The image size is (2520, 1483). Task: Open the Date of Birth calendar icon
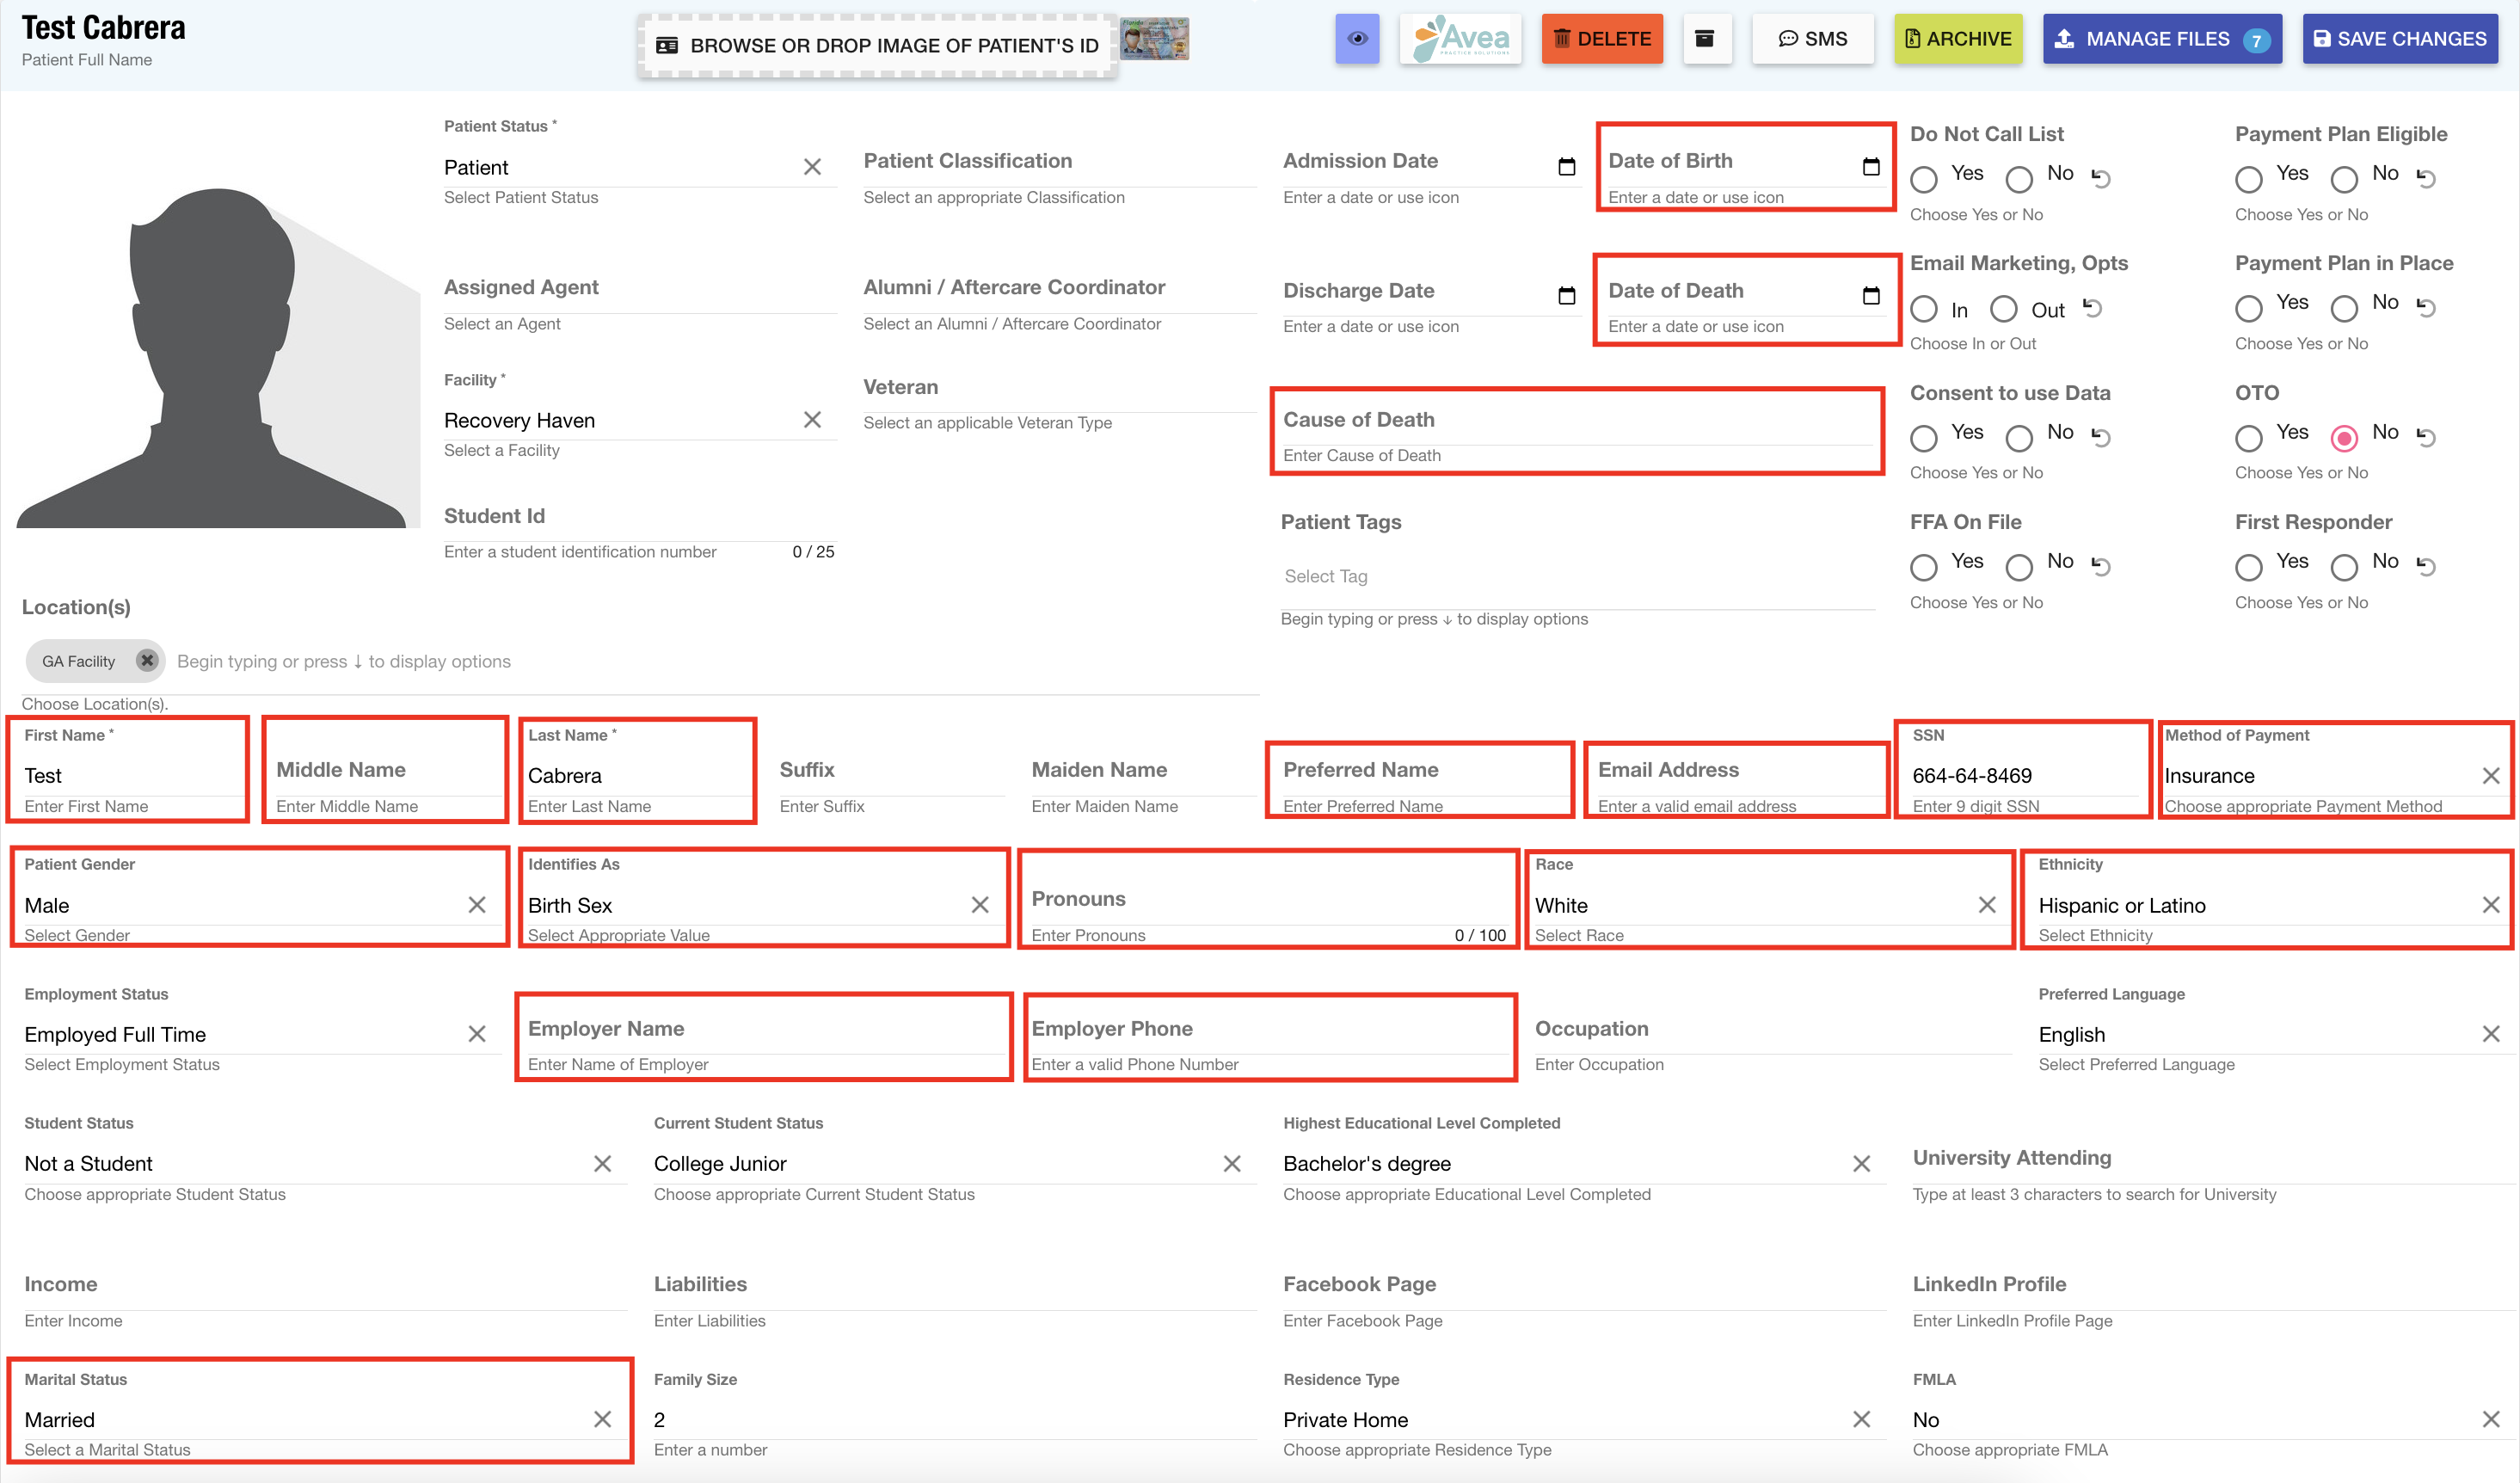(1871, 167)
